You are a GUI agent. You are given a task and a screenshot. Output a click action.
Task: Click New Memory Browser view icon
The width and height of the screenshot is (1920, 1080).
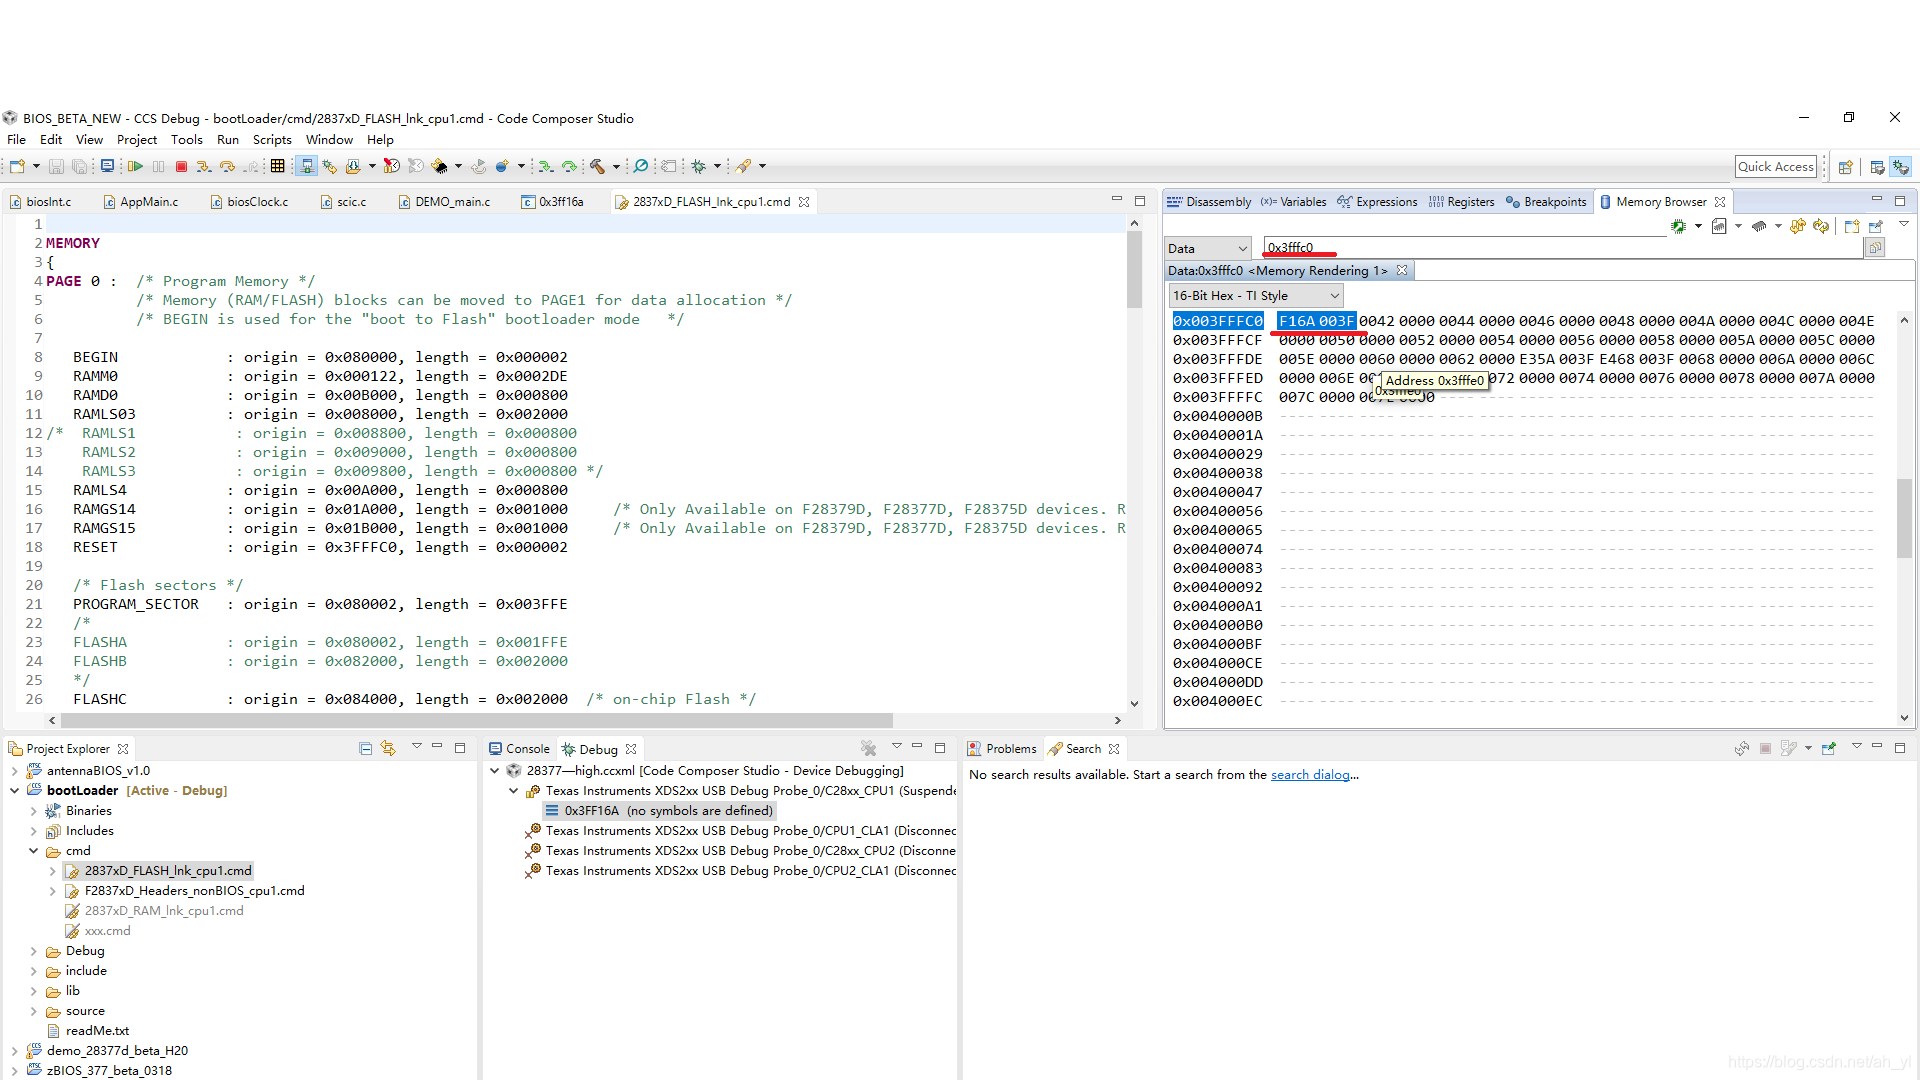[1851, 227]
